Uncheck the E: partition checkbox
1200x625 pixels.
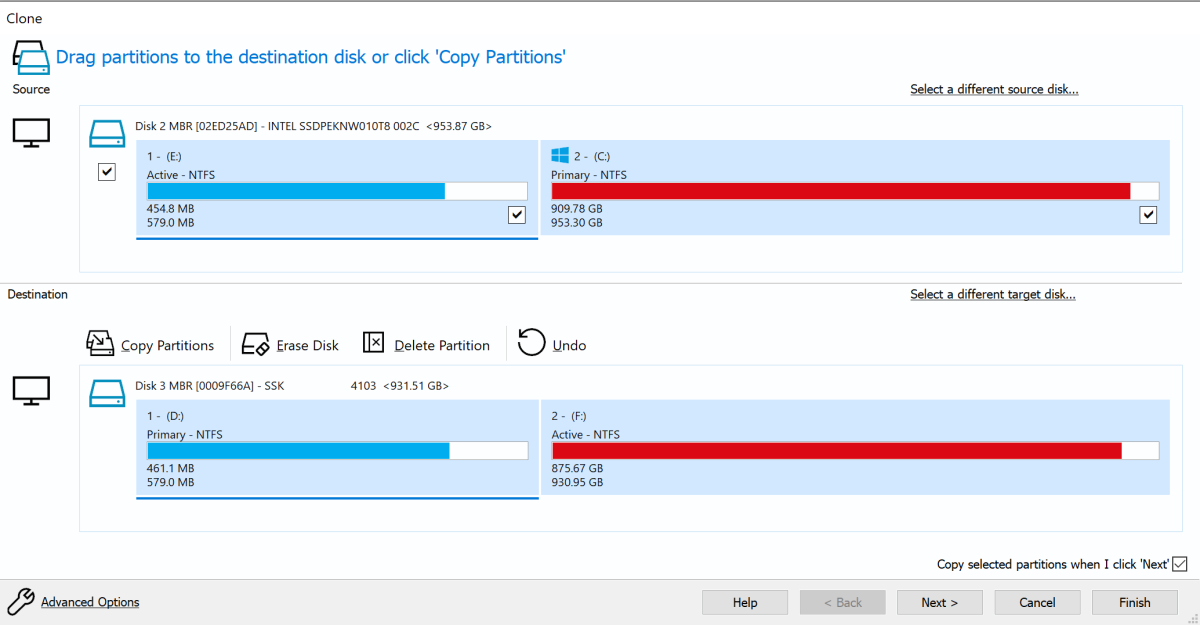(516, 214)
